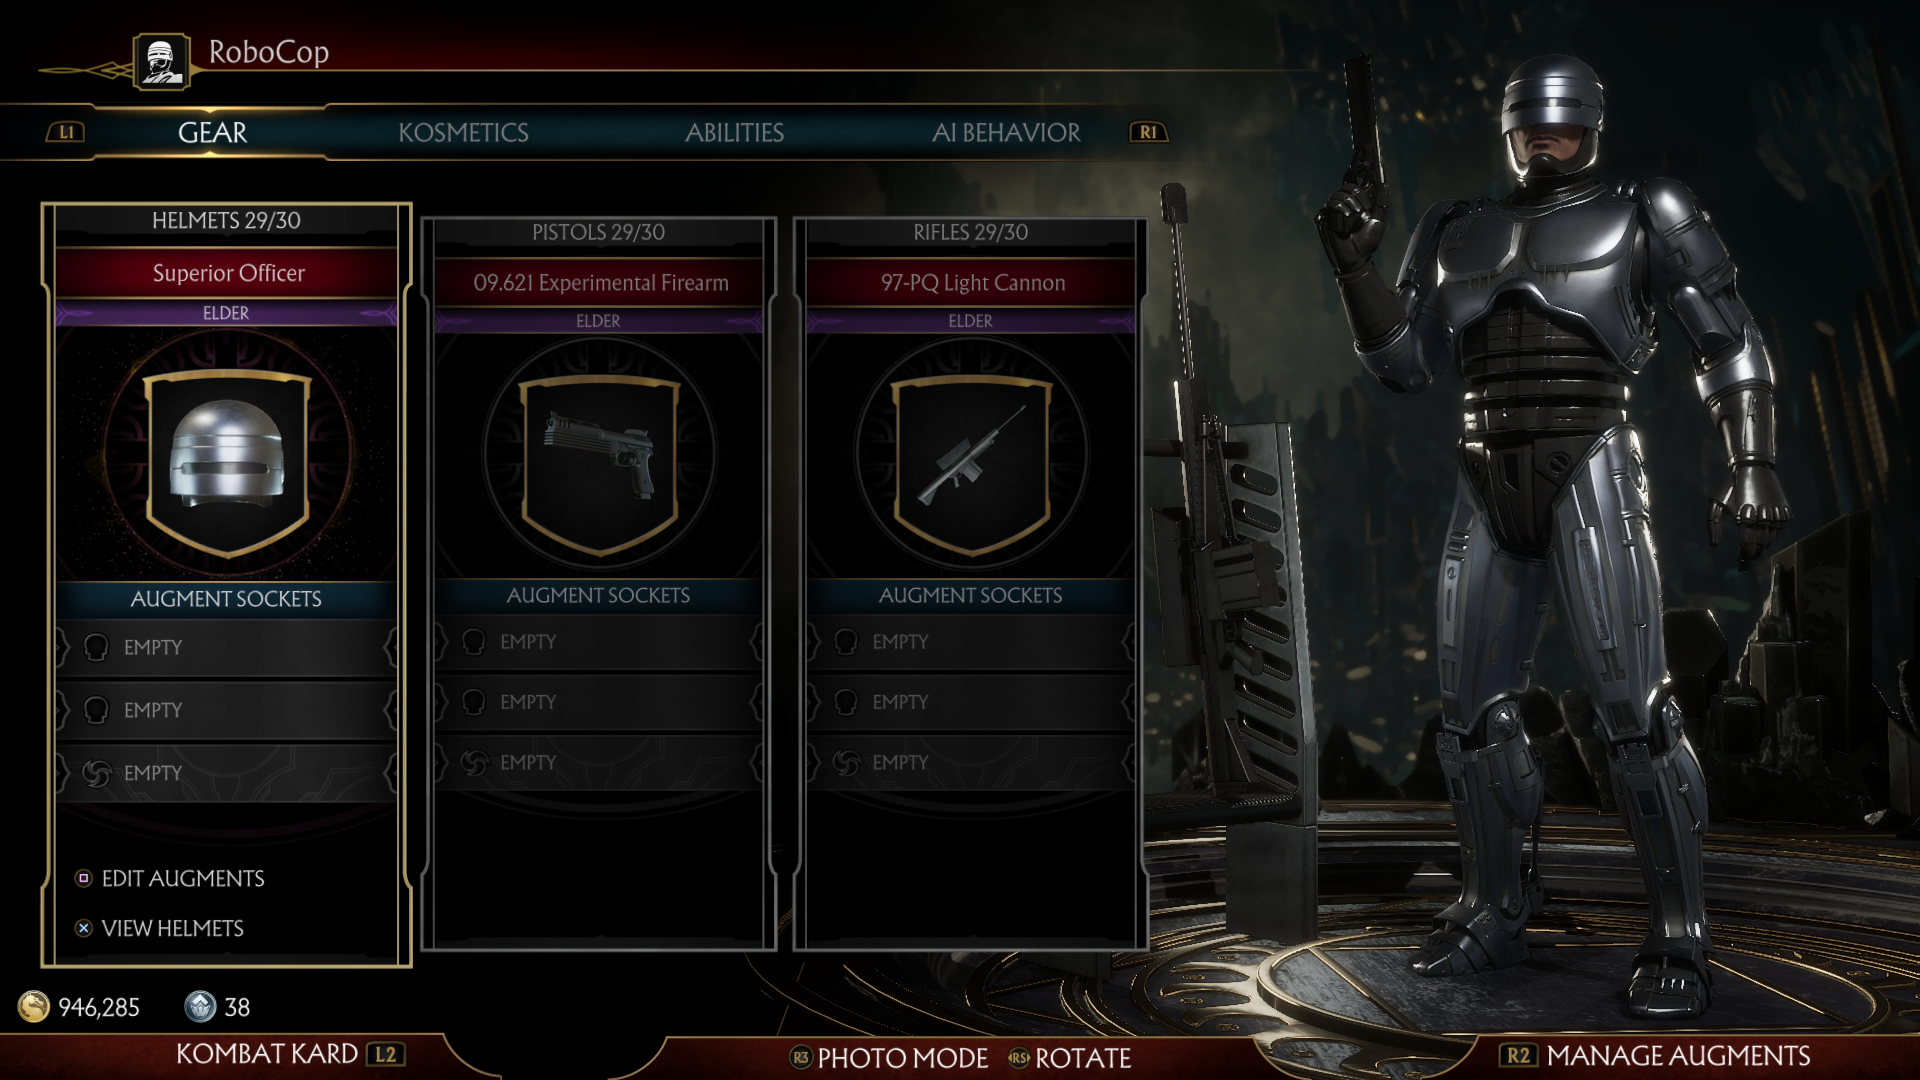
Task: Click the Rotate control label
Action: pos(1083,1057)
